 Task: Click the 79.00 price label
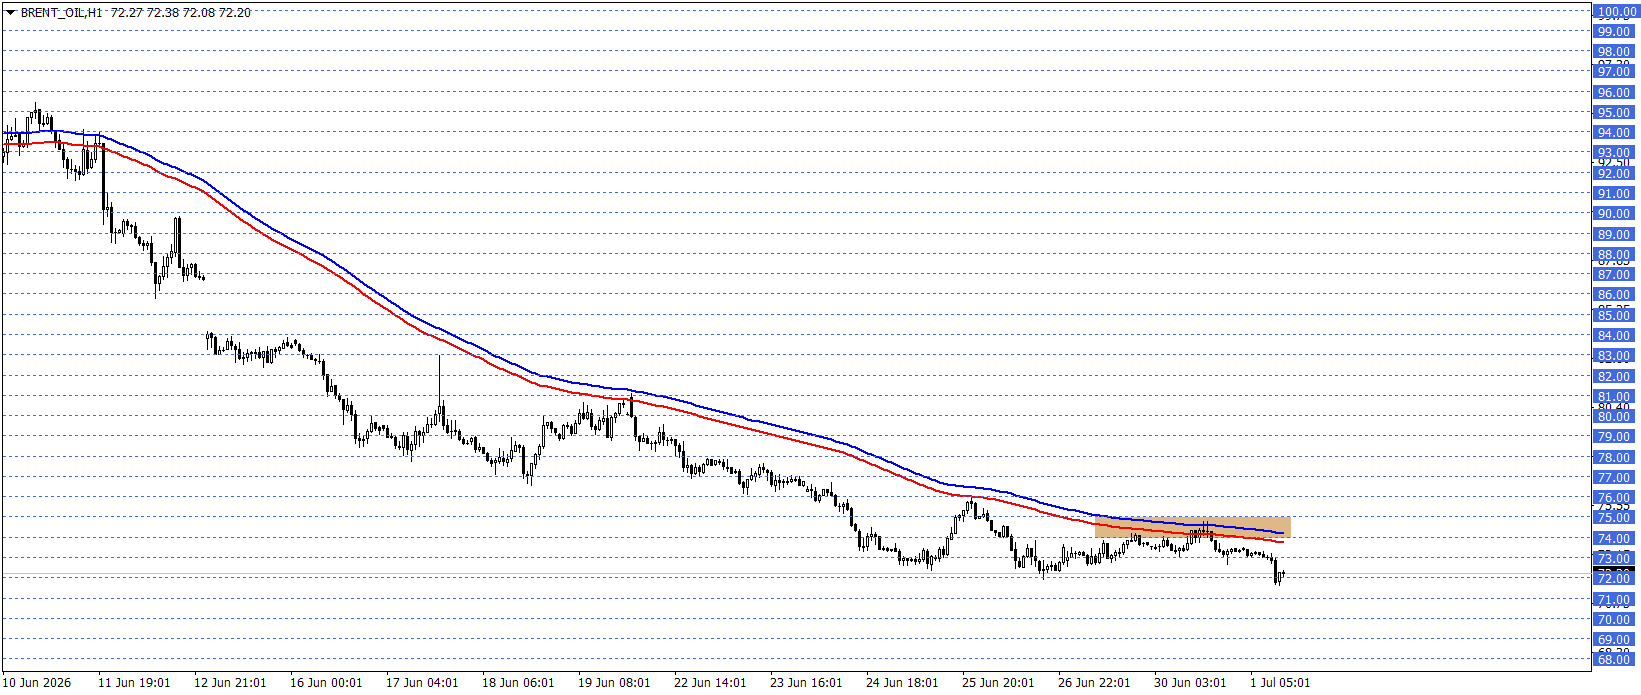coord(1613,437)
